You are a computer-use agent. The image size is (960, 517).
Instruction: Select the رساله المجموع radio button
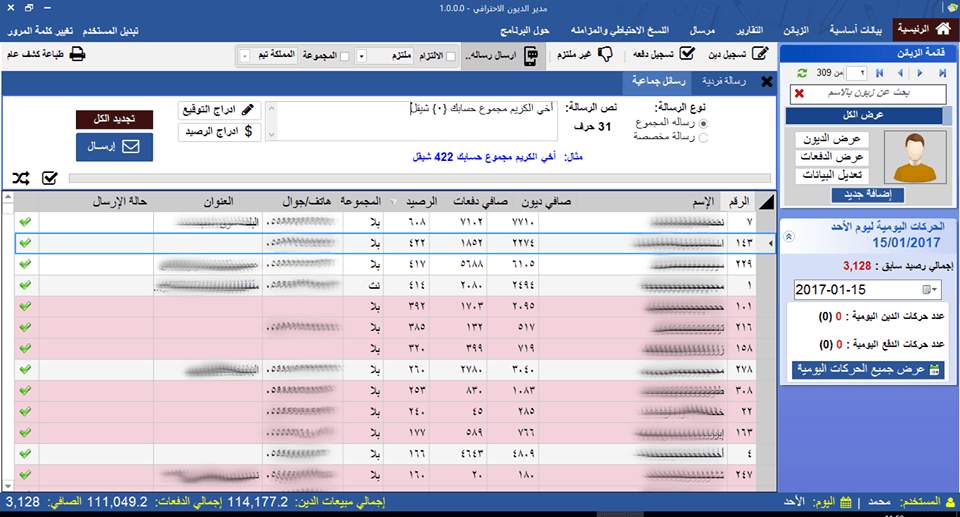[703, 123]
